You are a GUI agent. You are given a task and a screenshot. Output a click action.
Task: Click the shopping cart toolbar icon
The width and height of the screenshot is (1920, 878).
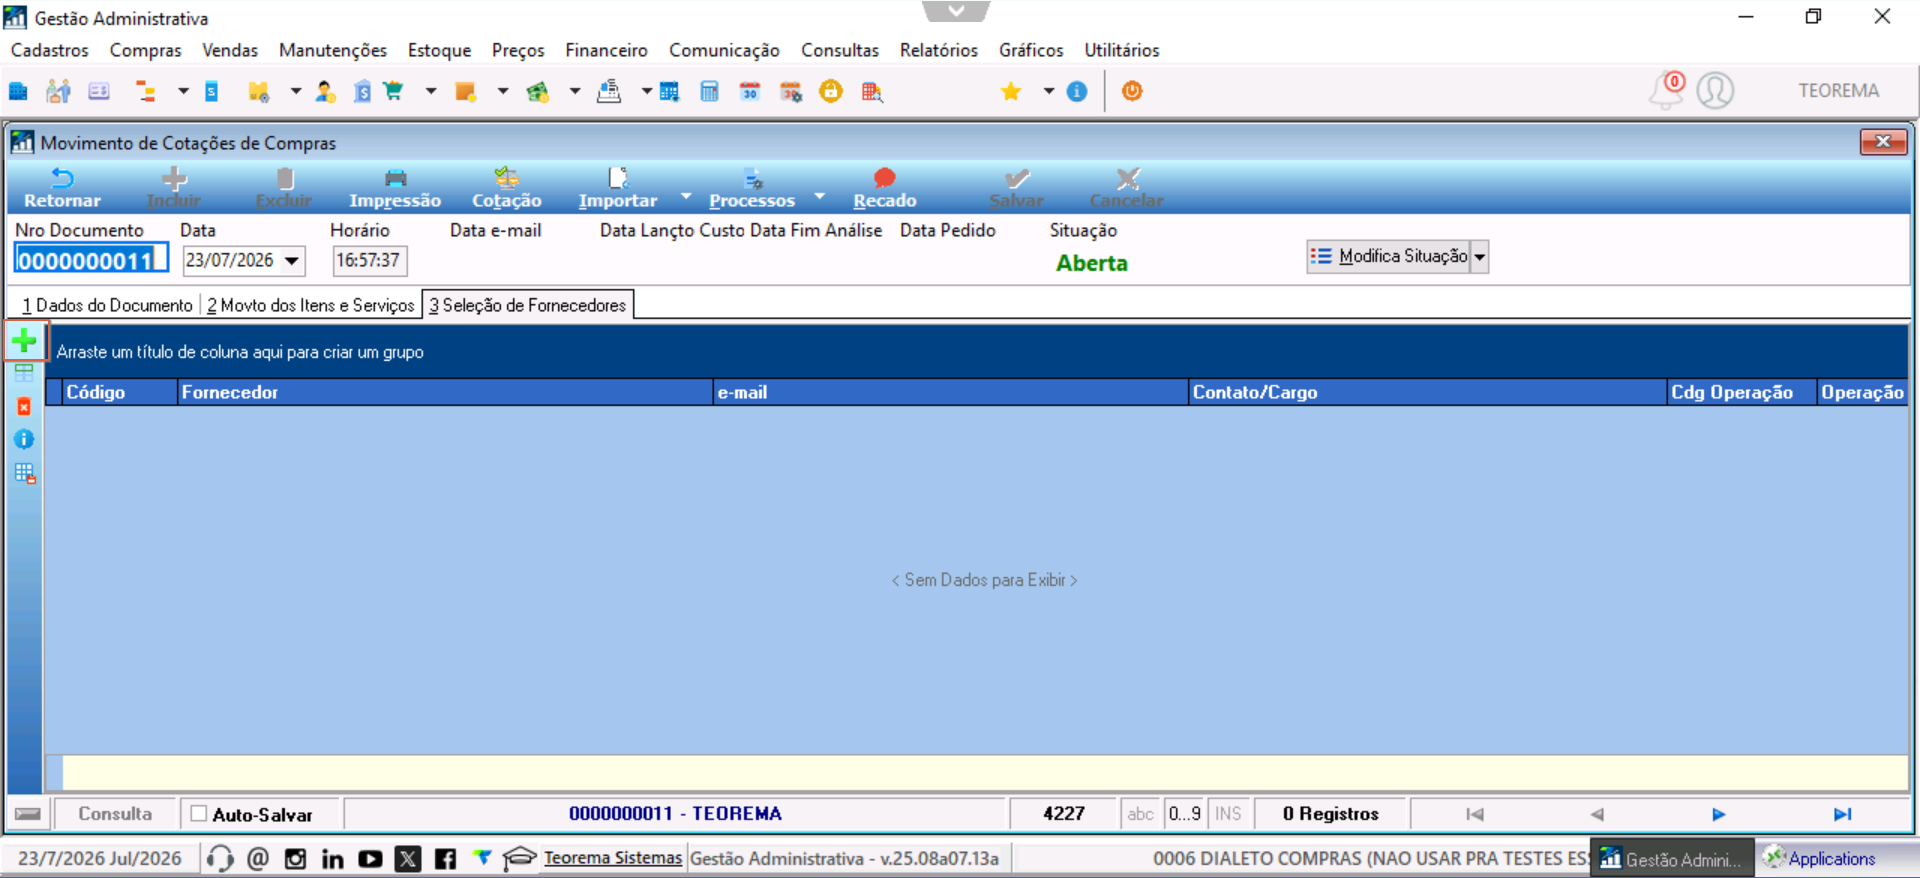[393, 92]
